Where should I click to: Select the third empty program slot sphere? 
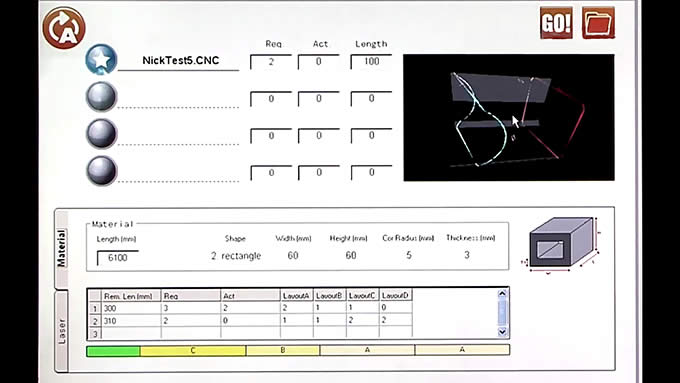coord(101,134)
